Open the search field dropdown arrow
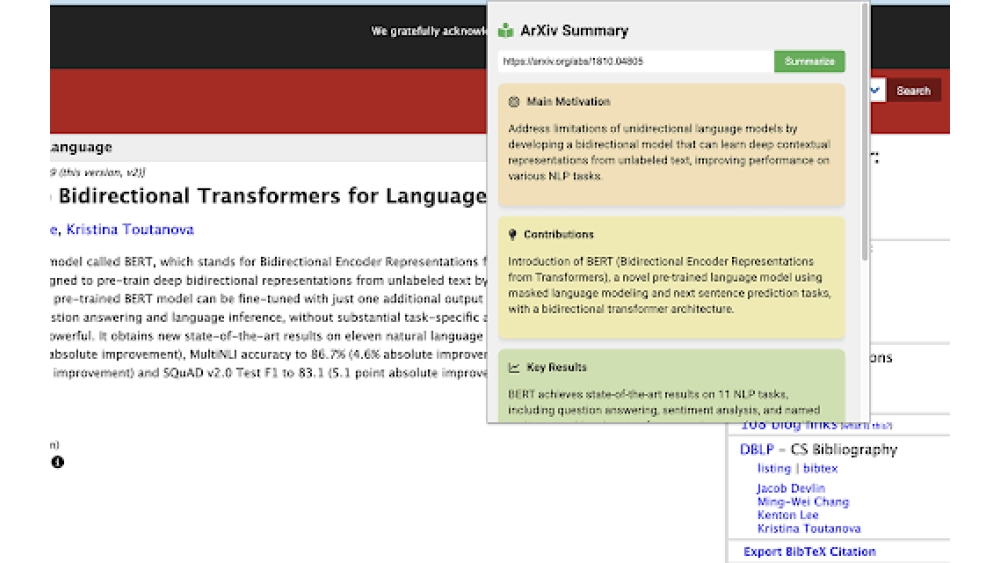Image resolution: width=1000 pixels, height=563 pixels. point(875,91)
